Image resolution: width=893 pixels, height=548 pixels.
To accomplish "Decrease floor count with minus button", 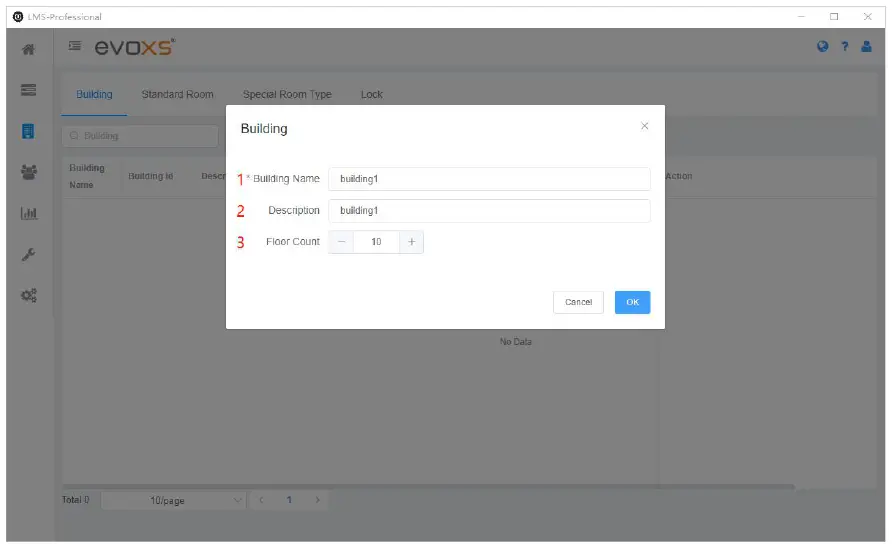I will [x=341, y=242].
